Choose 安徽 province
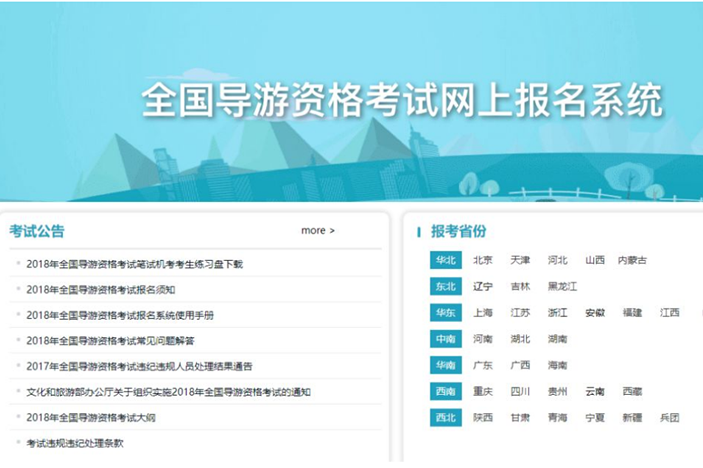 coord(595,312)
